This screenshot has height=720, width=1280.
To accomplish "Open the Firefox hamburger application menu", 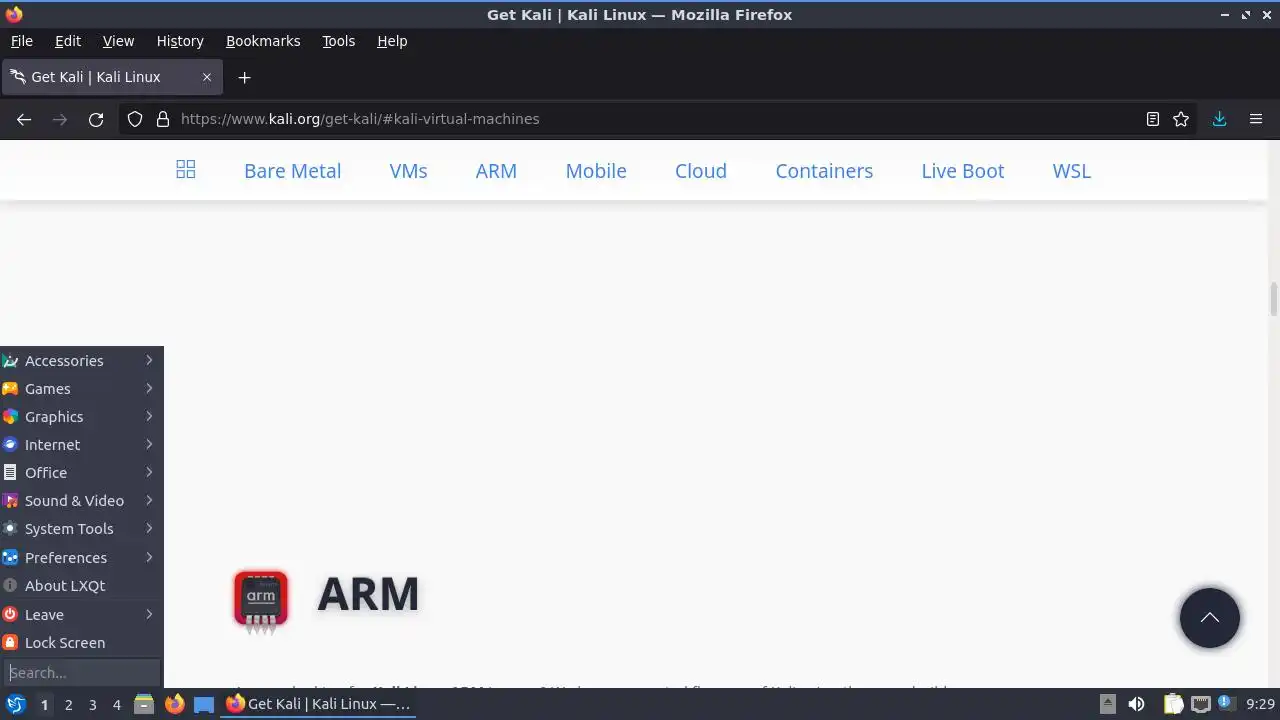I will coord(1256,119).
